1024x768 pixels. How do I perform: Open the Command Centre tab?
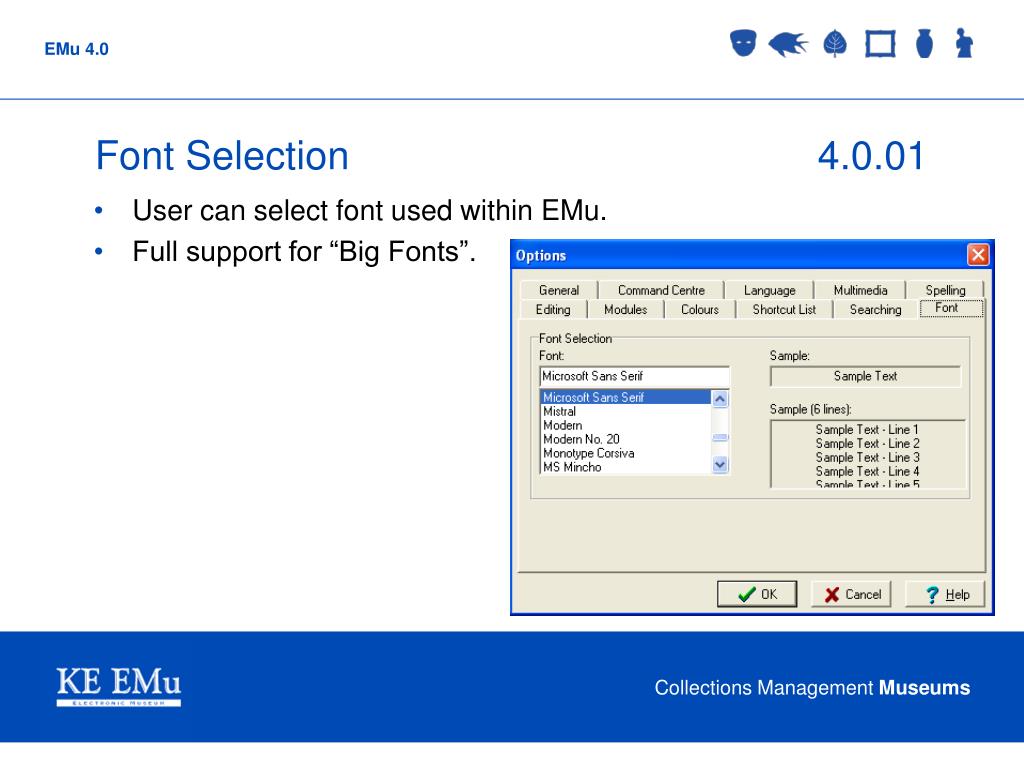click(x=661, y=290)
